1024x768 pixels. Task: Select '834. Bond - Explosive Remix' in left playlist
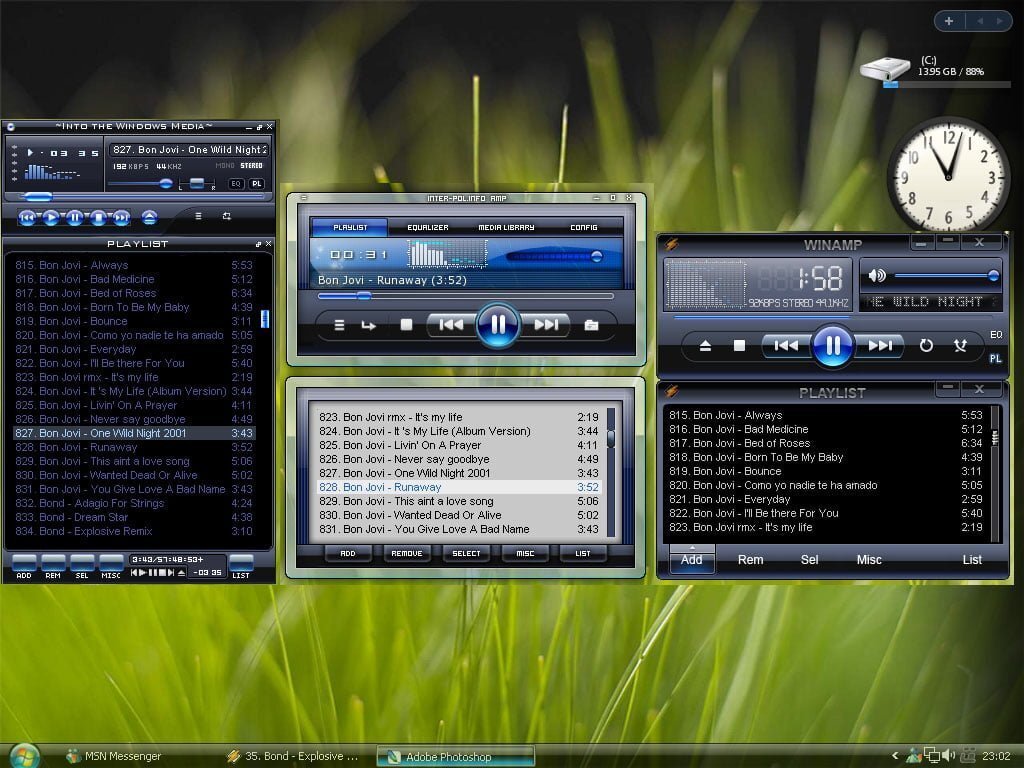tap(134, 531)
